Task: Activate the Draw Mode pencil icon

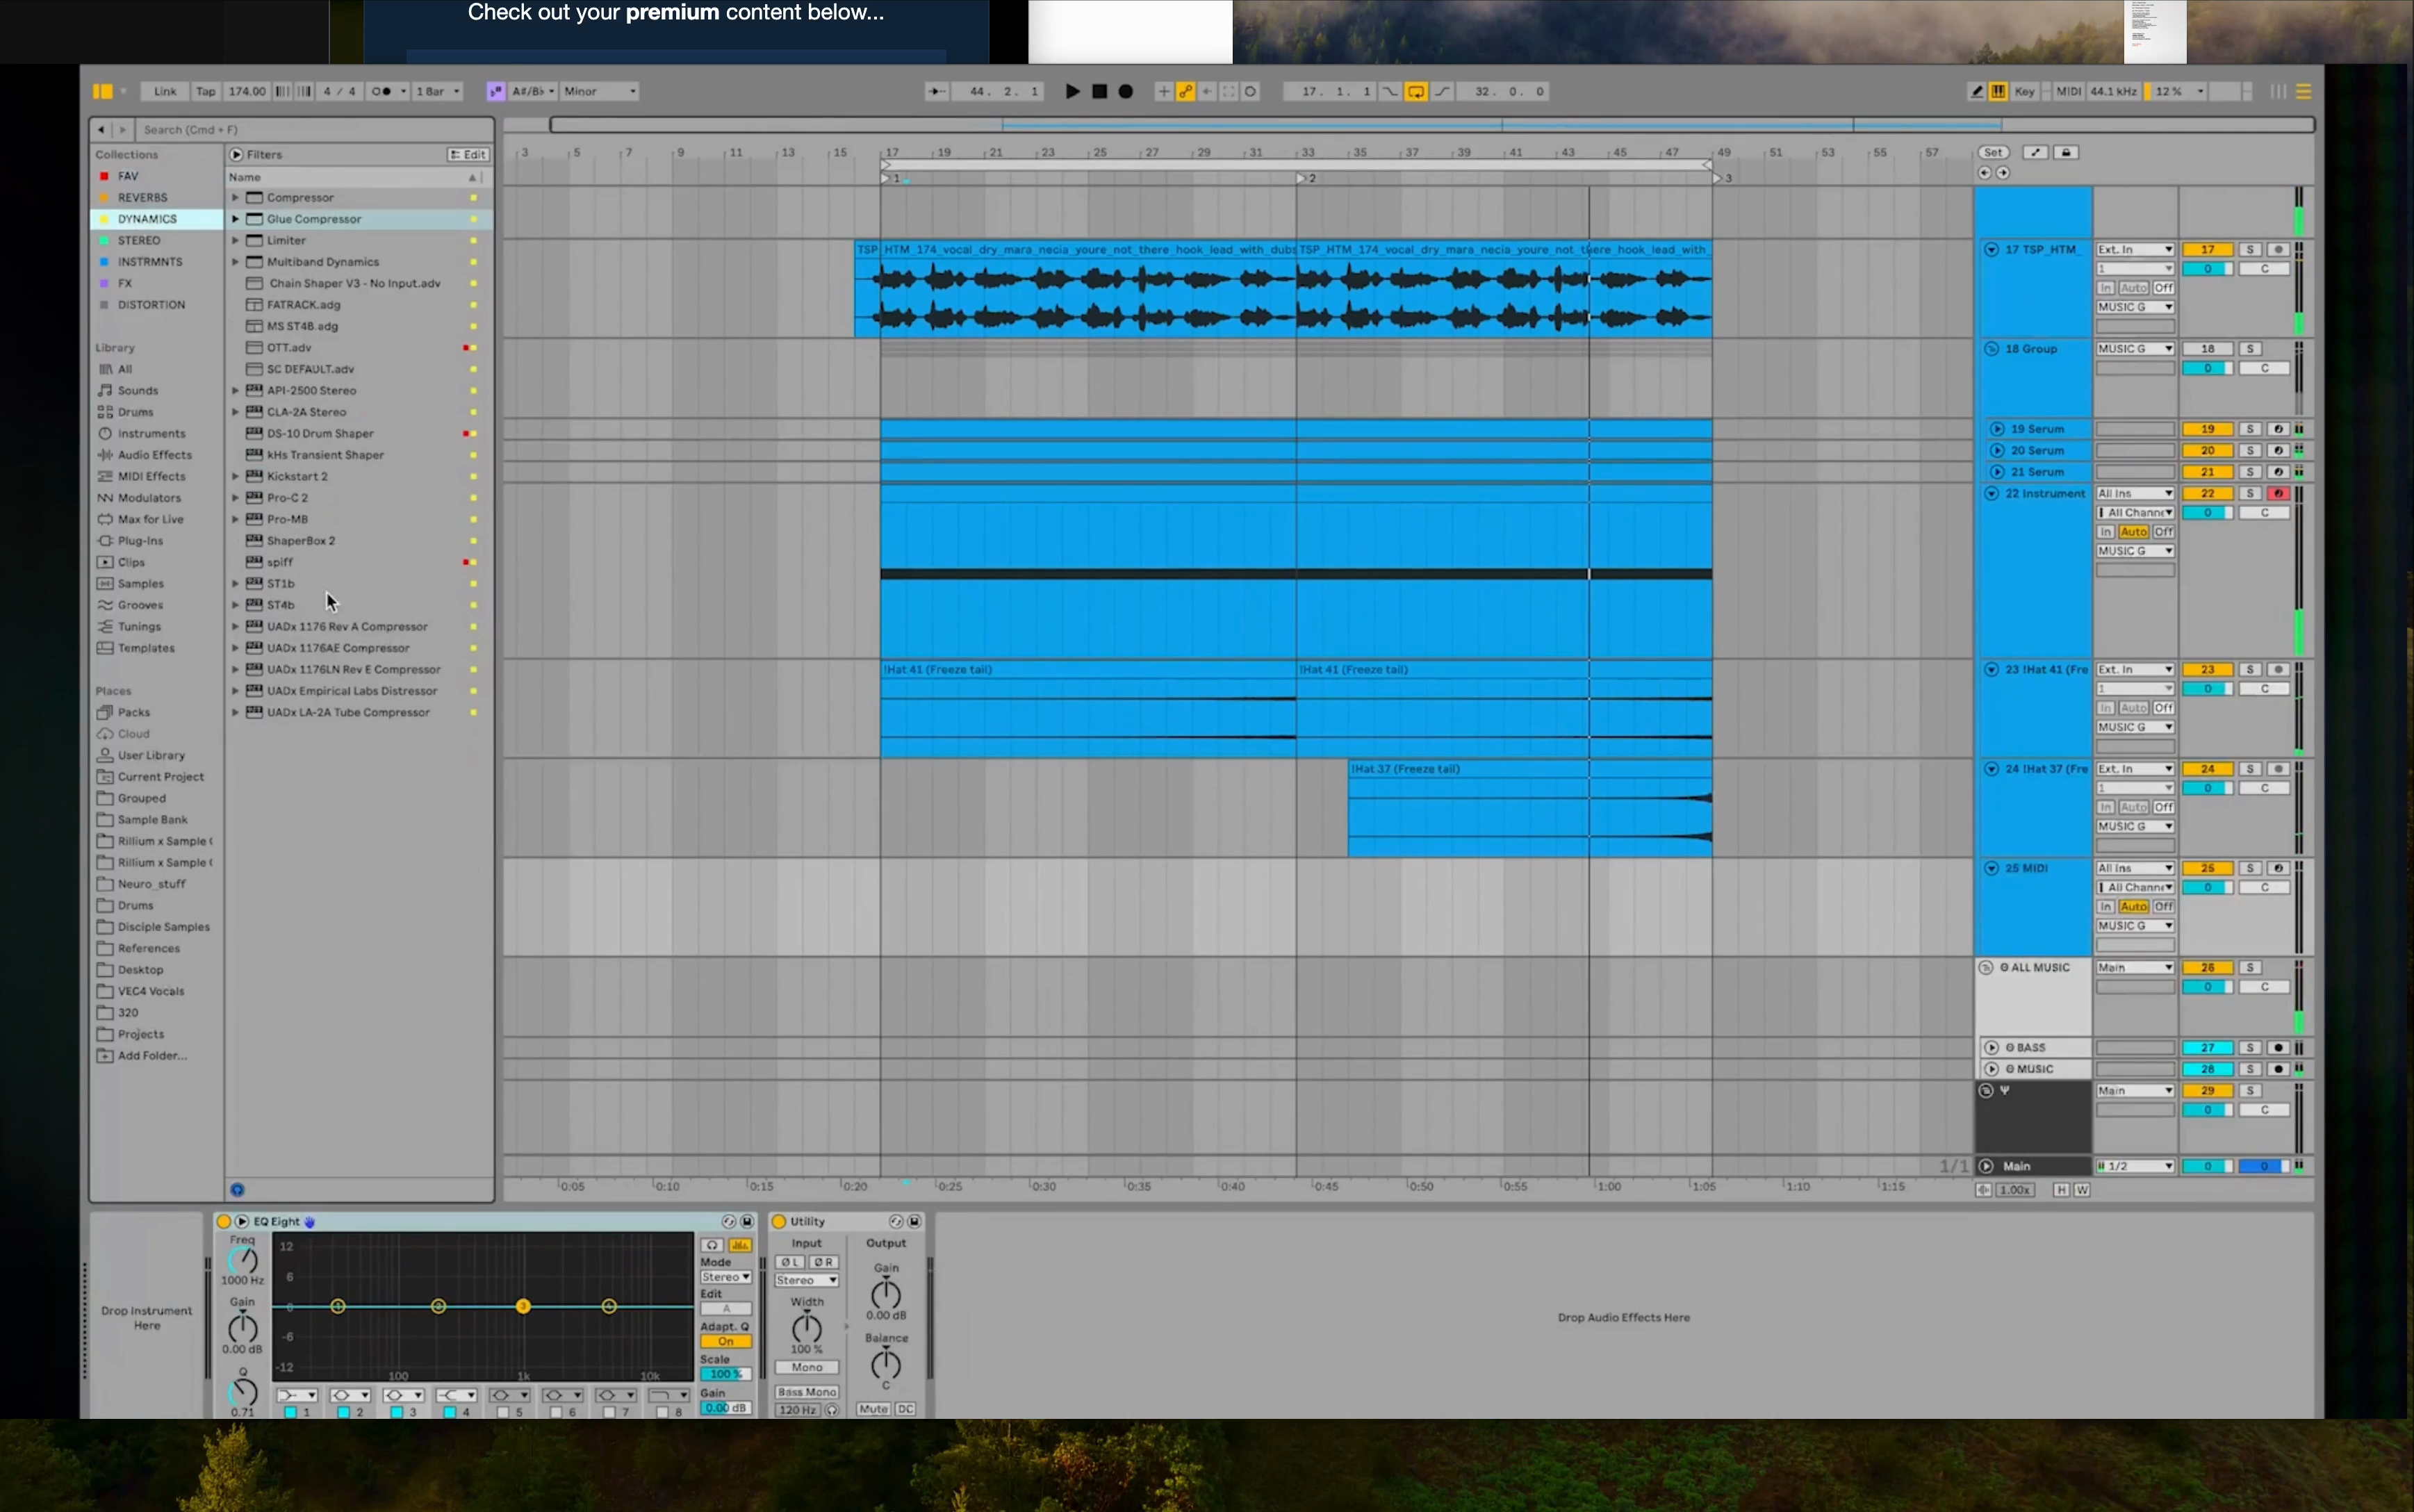Action: coord(1976,91)
